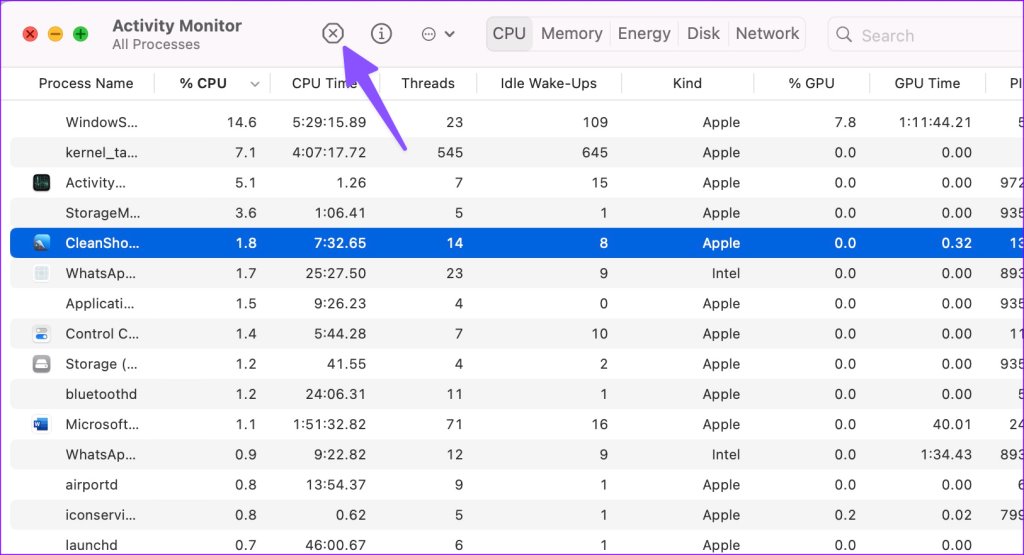Select the Activity... process name

click(x=95, y=183)
